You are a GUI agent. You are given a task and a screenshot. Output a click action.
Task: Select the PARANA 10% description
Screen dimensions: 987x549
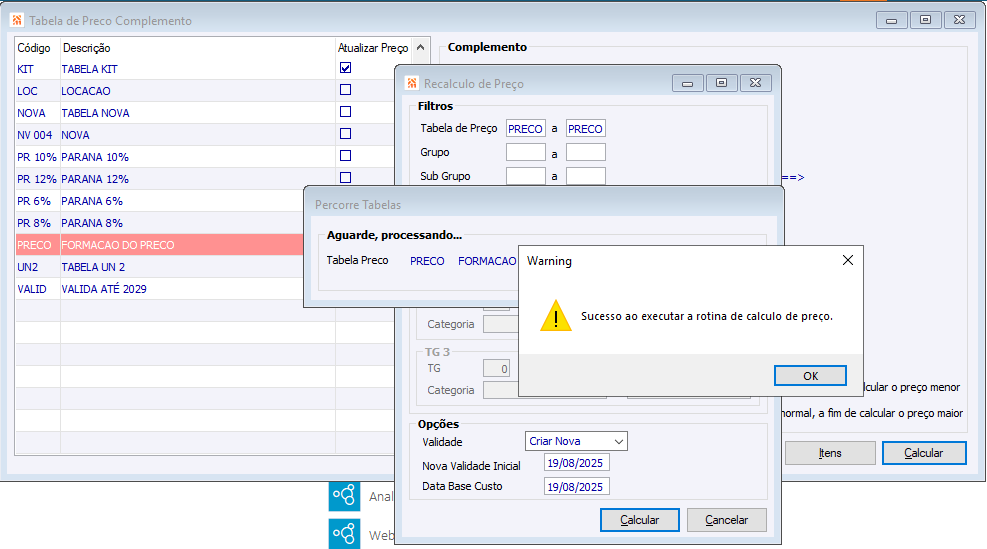click(x=95, y=157)
